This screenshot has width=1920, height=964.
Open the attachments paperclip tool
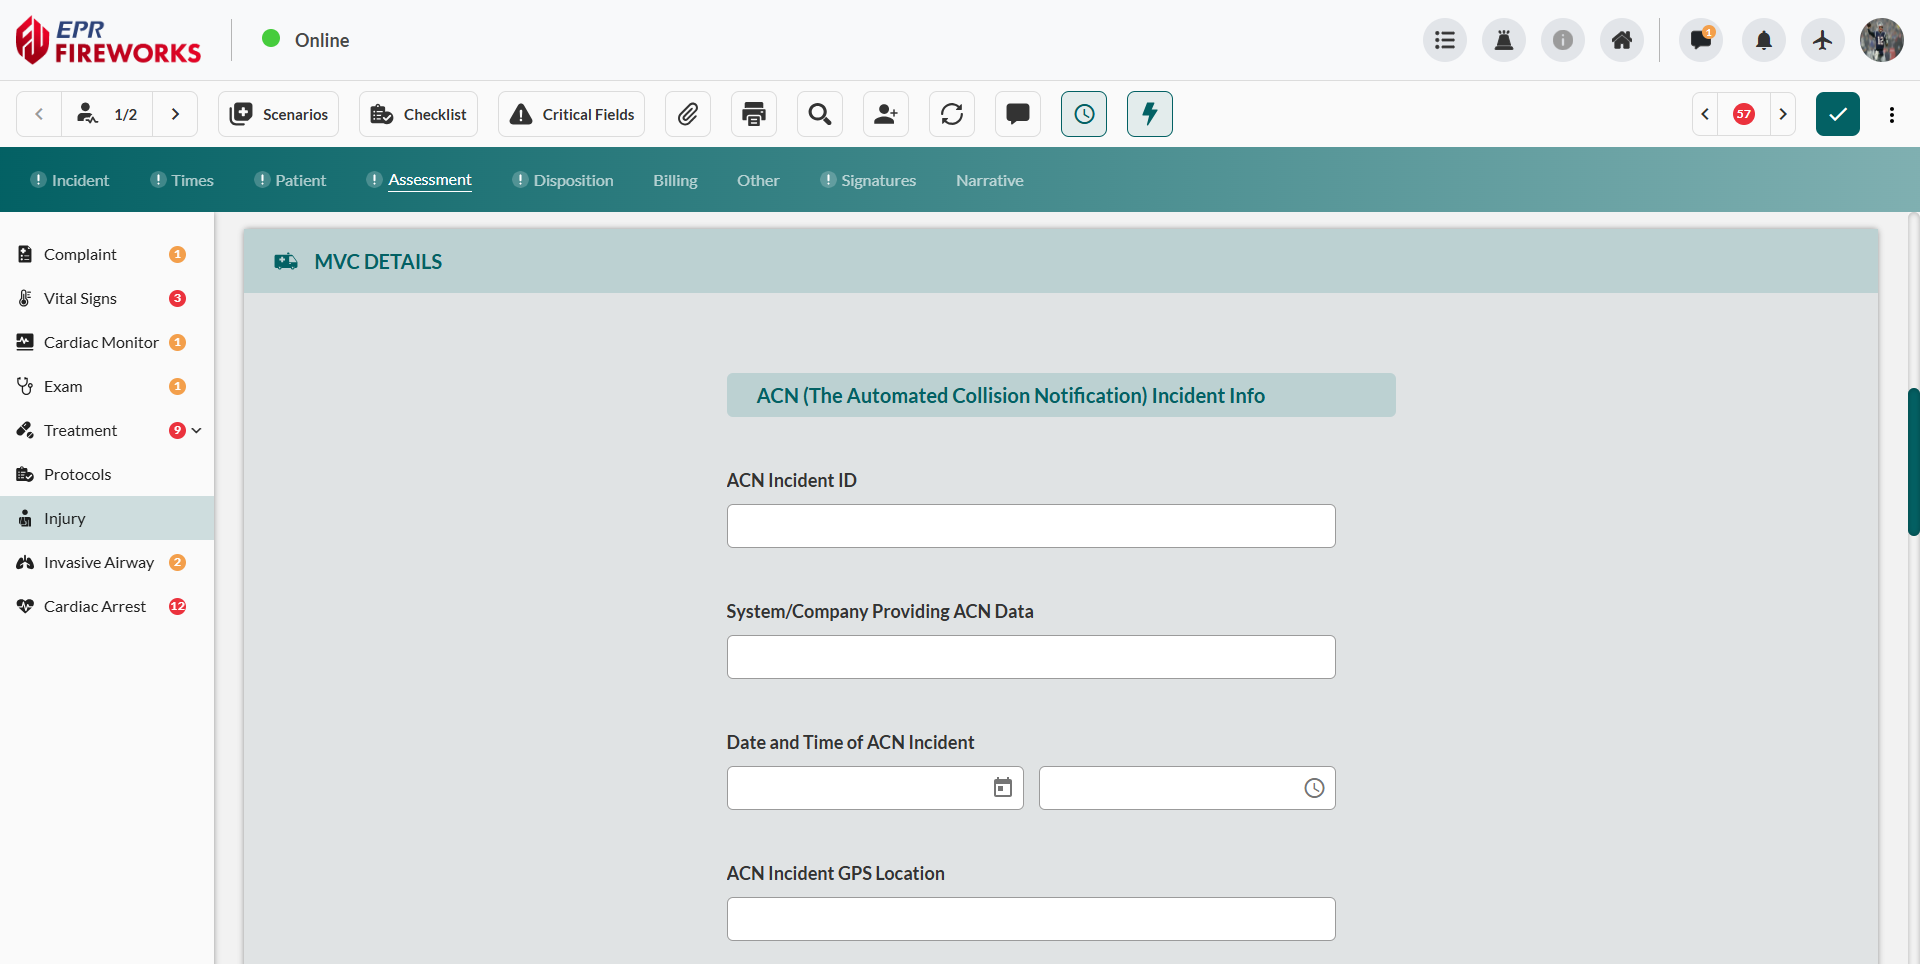coord(688,113)
